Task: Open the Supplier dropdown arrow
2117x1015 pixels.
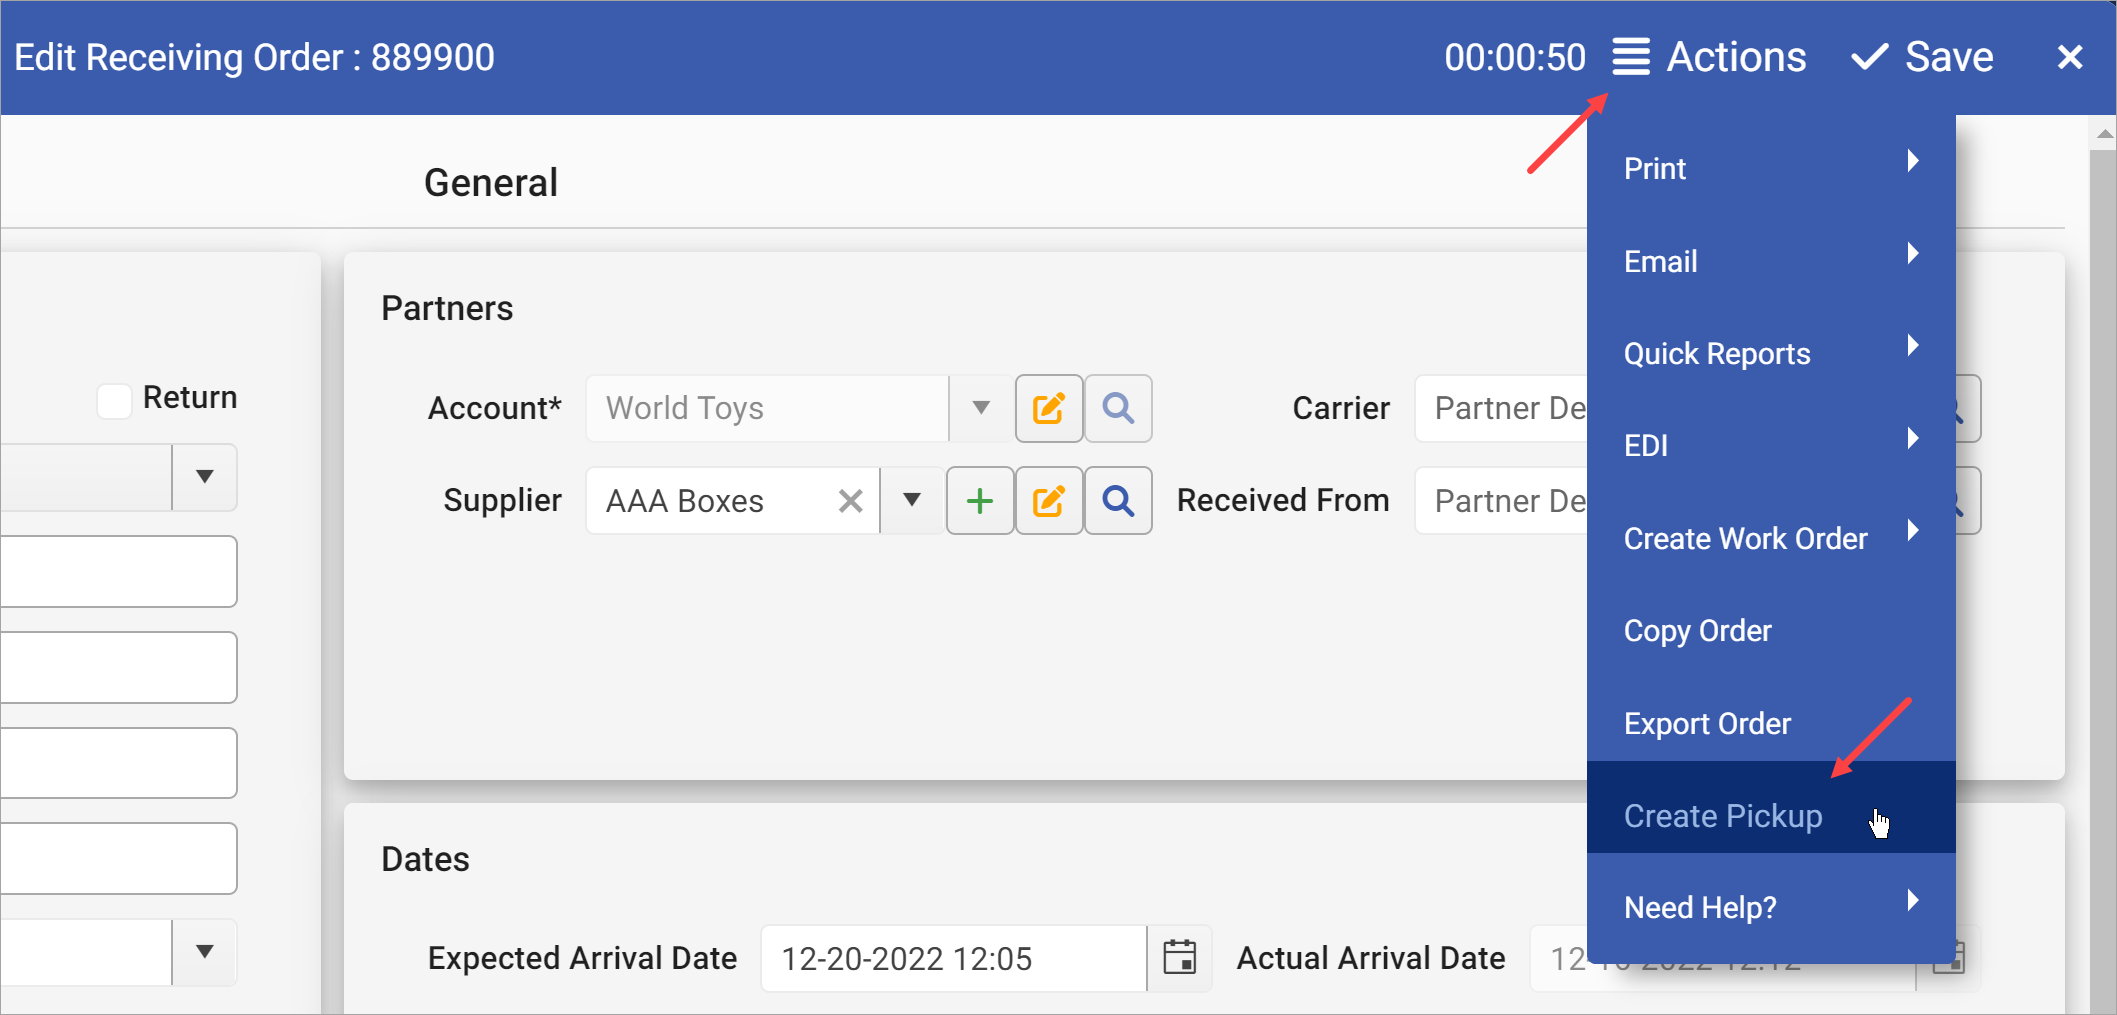Action: [x=911, y=500]
